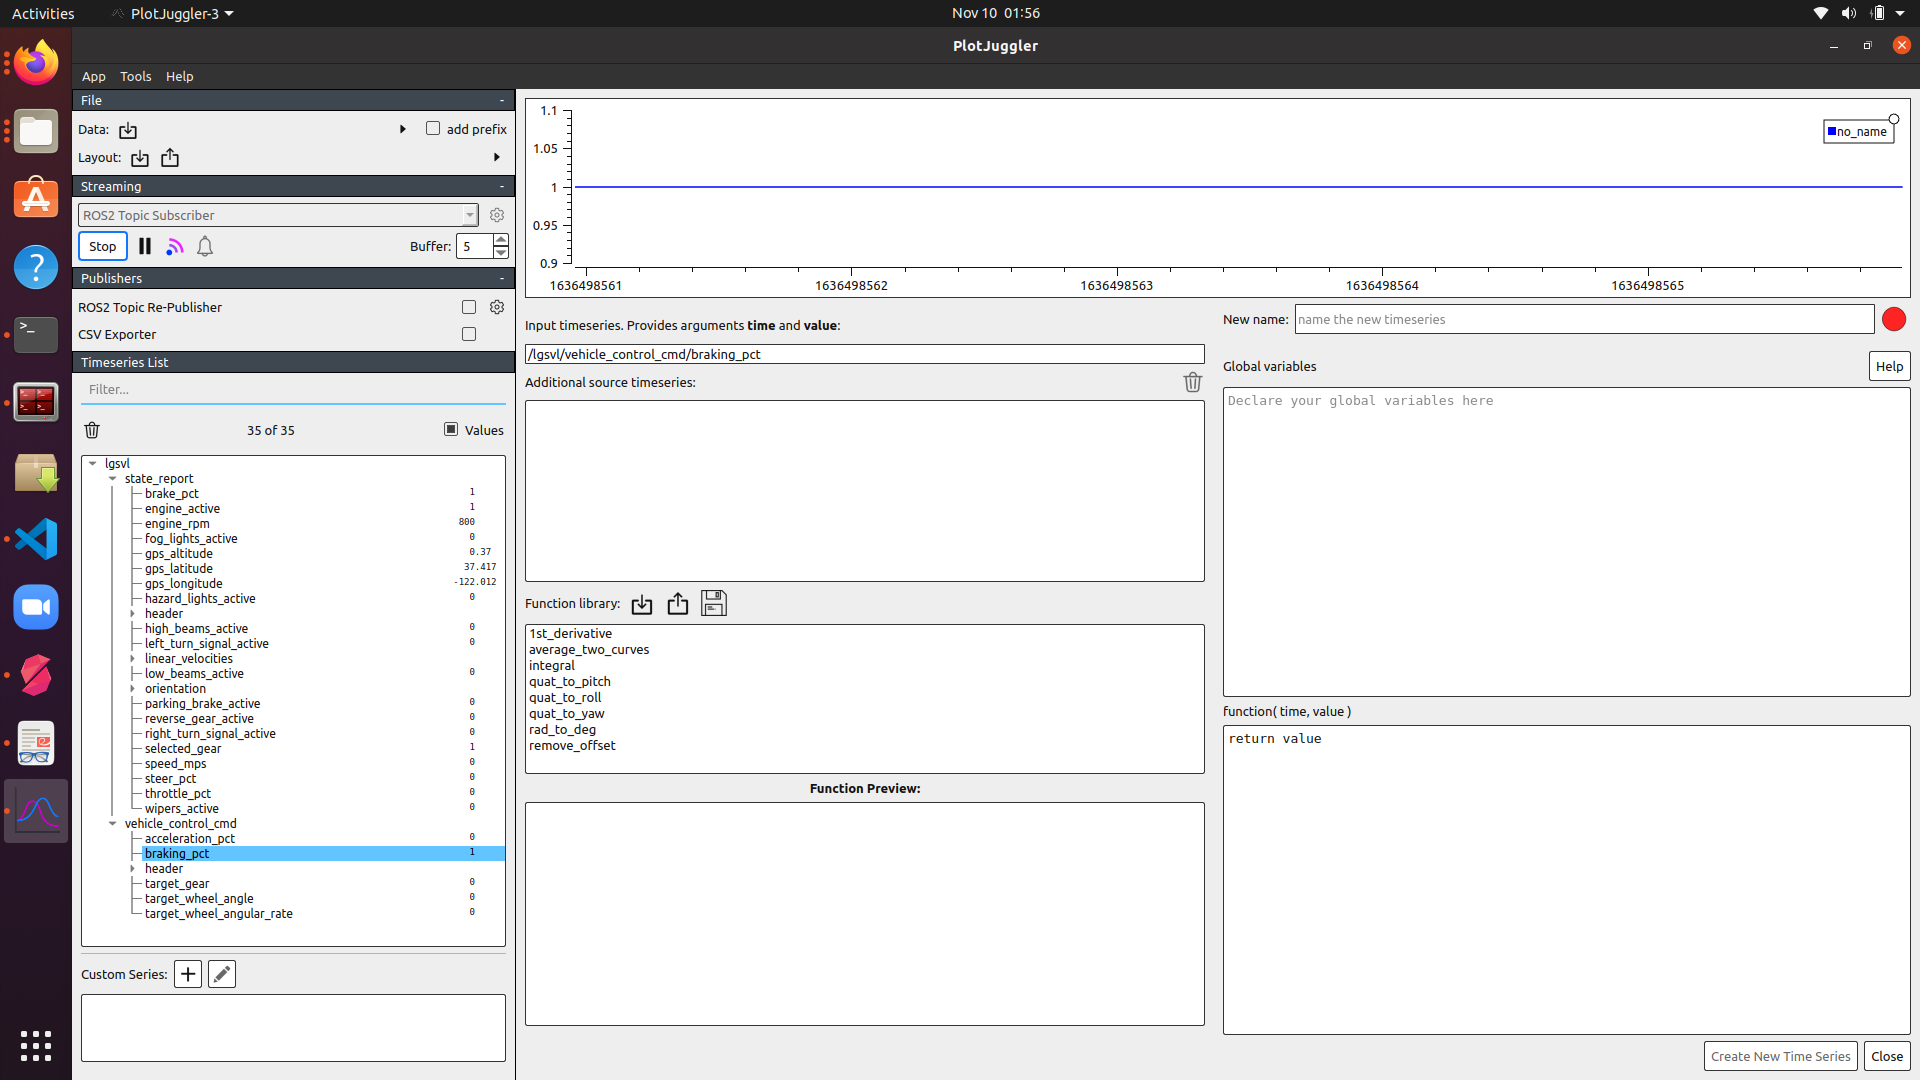Open the ROS2 Topic Subscriber dropdown
The image size is (1920, 1080).
(x=278, y=215)
